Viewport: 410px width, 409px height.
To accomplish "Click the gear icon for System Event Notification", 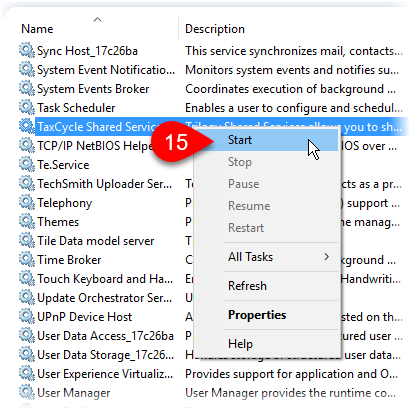I will 27,69.
